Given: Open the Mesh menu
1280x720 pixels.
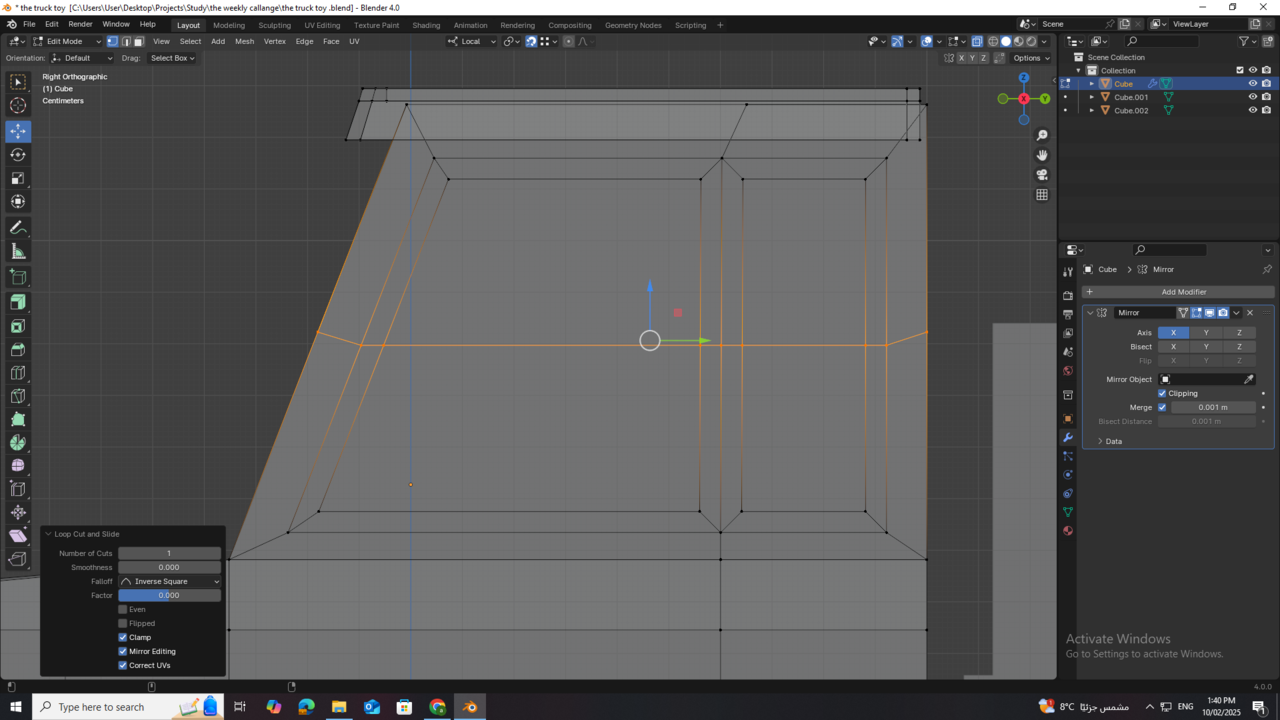Looking at the screenshot, I should (244, 41).
